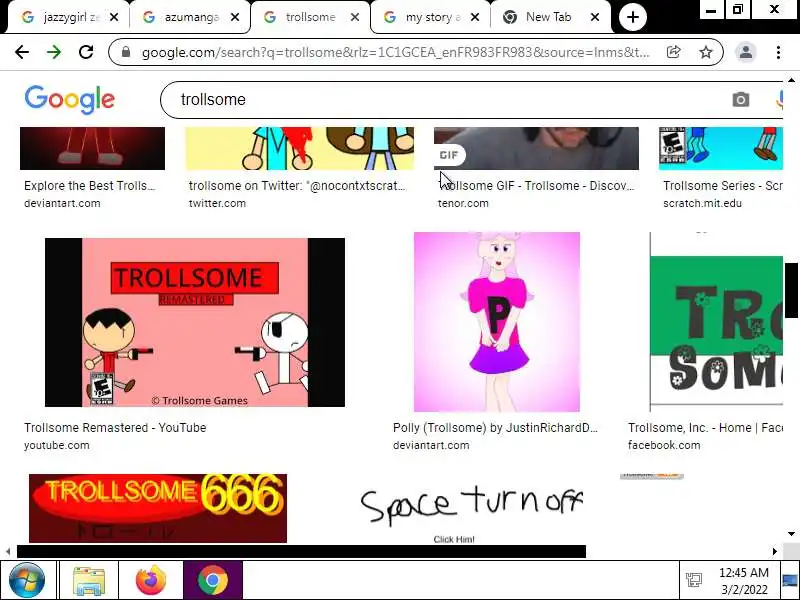
Task: Close the my story tab
Action: 475,17
